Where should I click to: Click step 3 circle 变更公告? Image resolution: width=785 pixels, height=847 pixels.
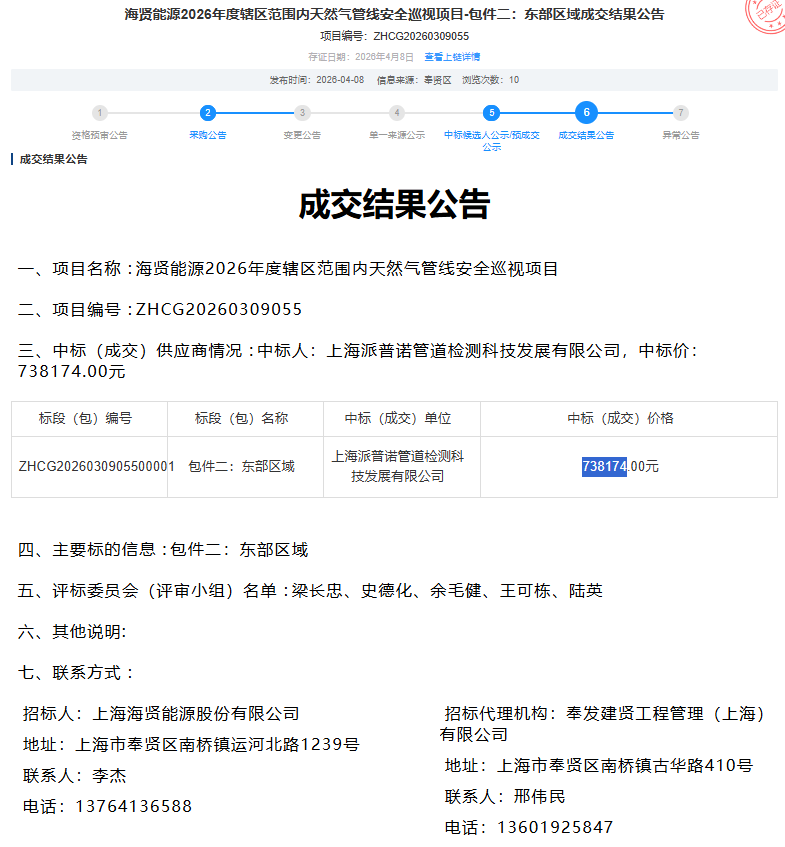coord(302,113)
